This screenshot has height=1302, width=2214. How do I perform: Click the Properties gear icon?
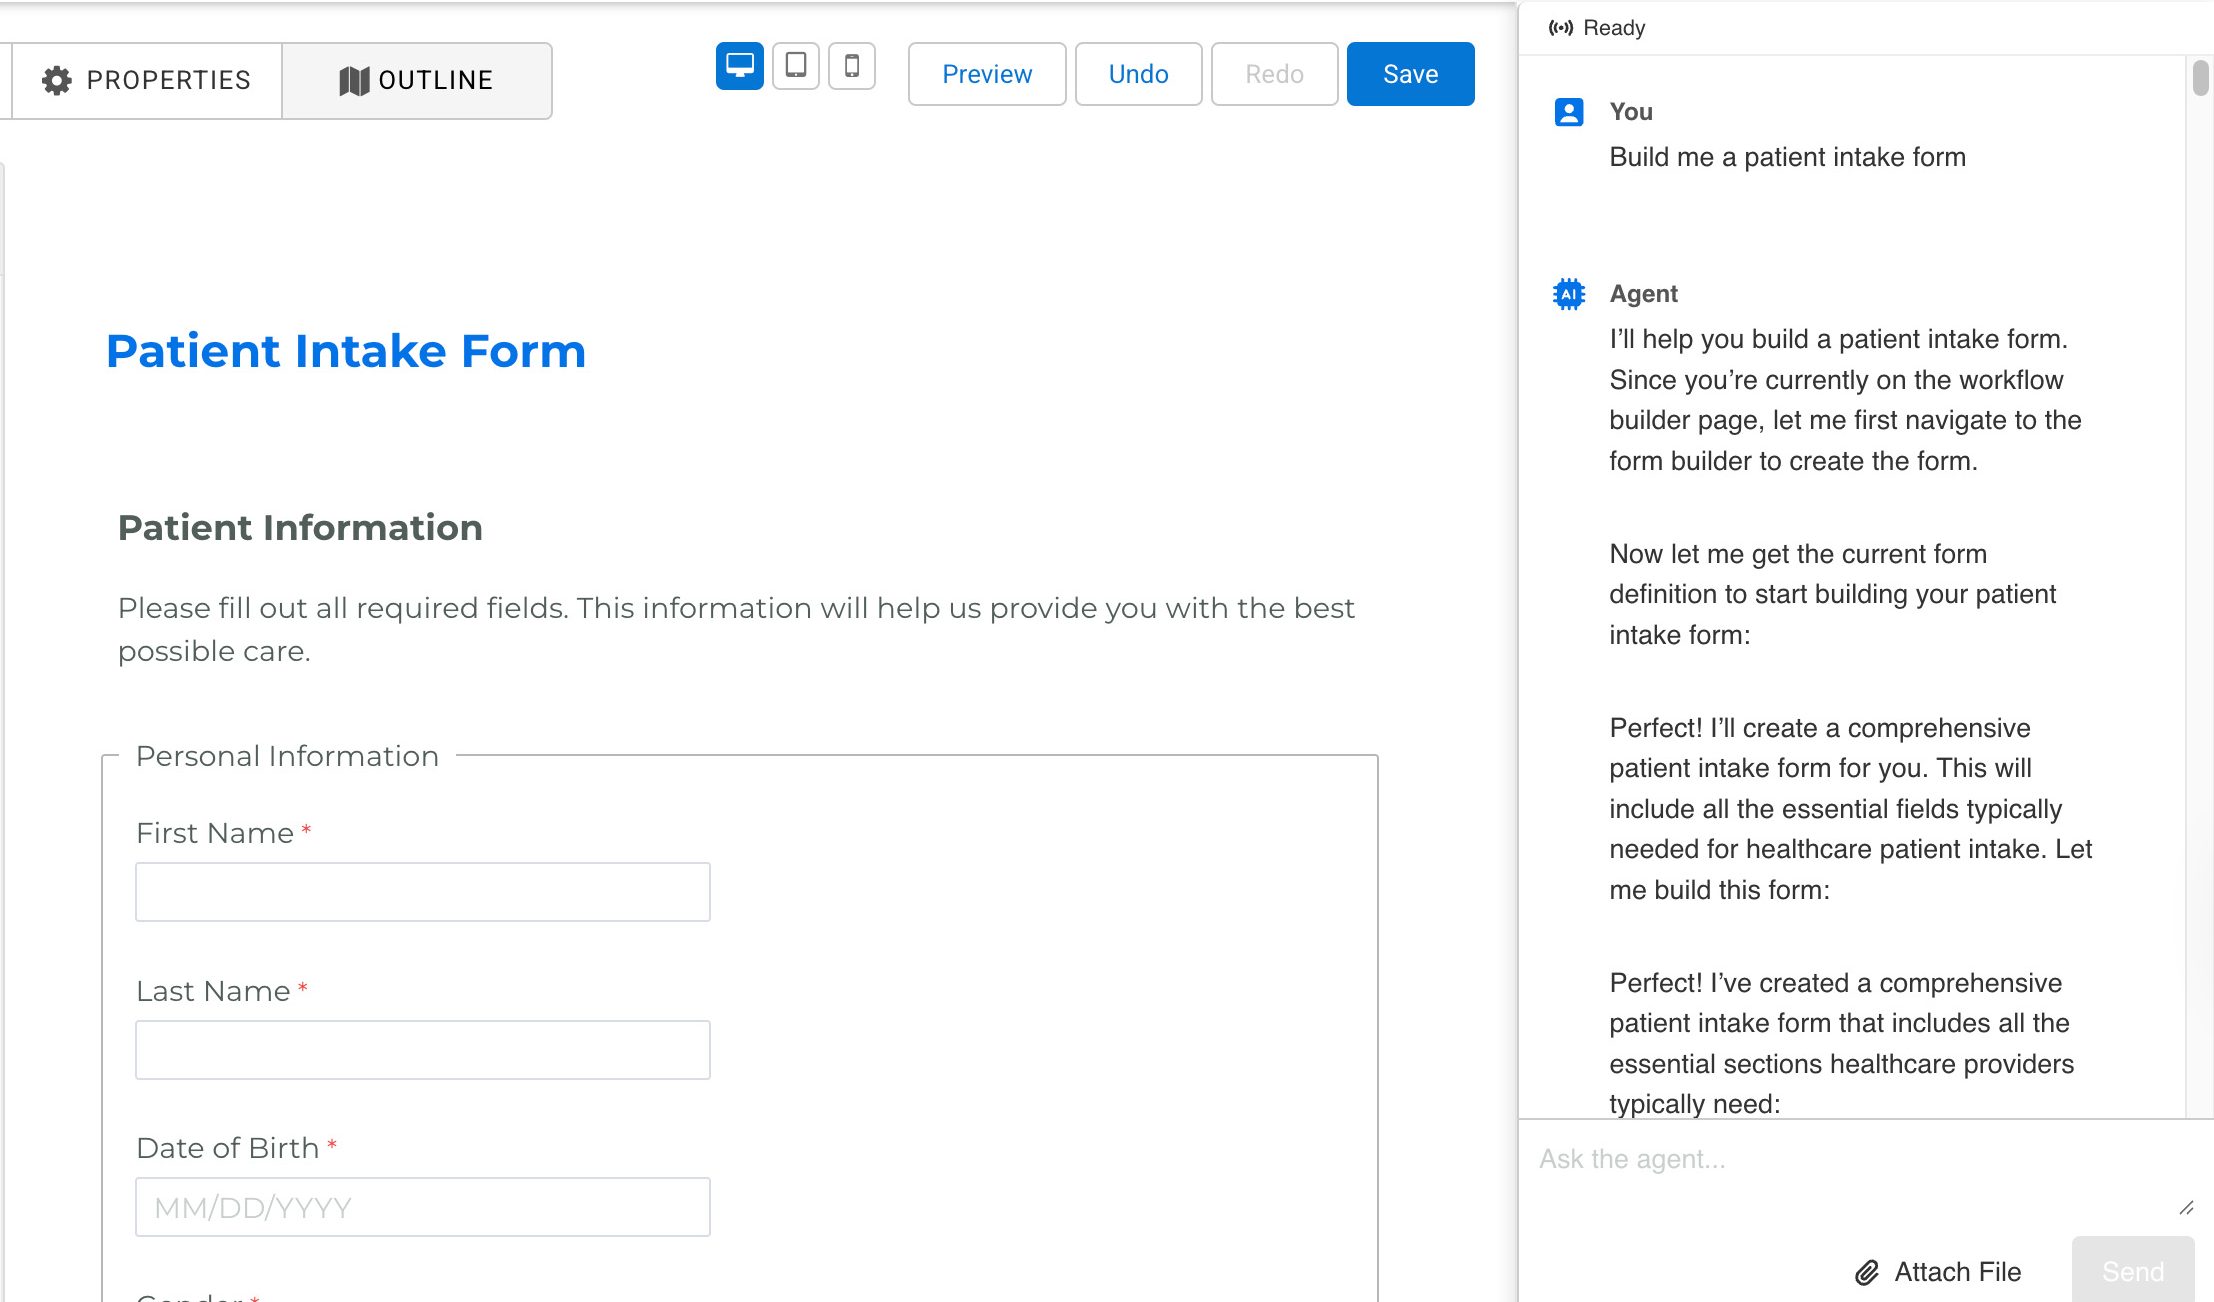(57, 80)
